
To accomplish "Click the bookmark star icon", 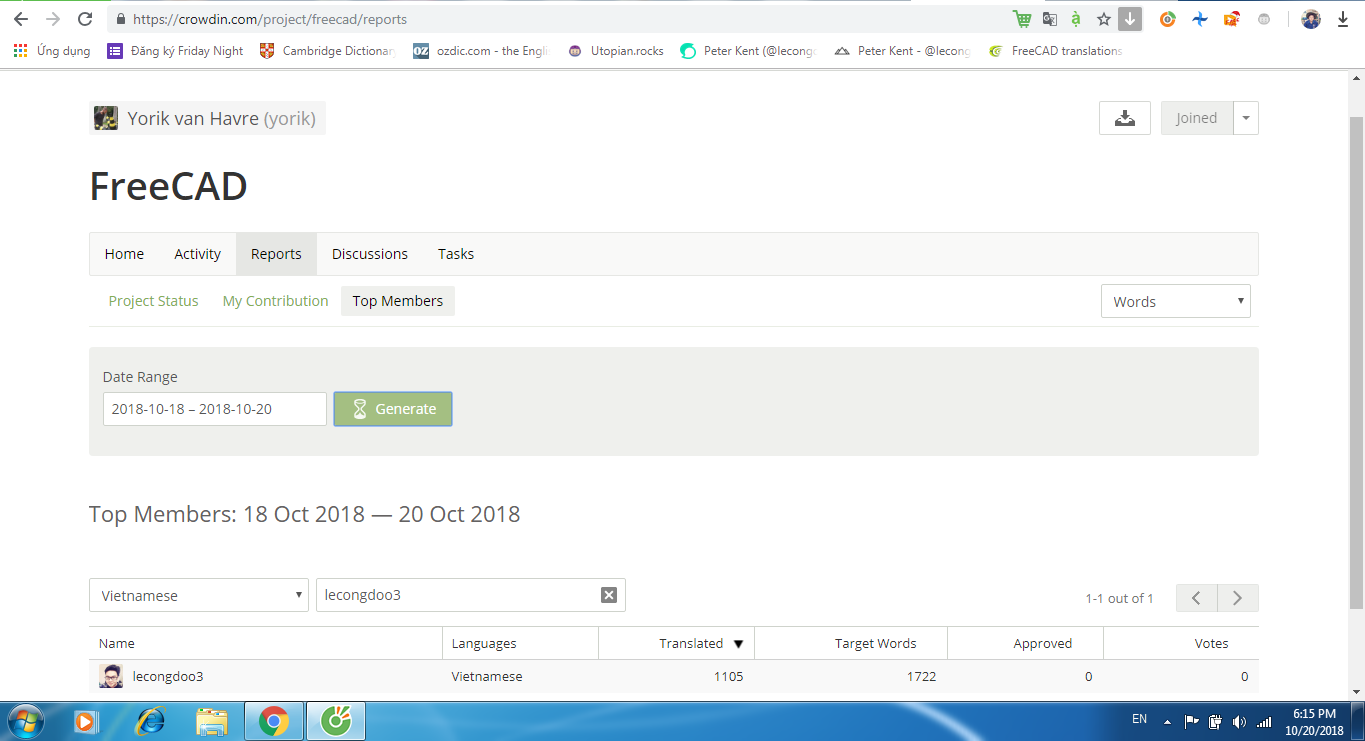I will pyautogui.click(x=1104, y=19).
